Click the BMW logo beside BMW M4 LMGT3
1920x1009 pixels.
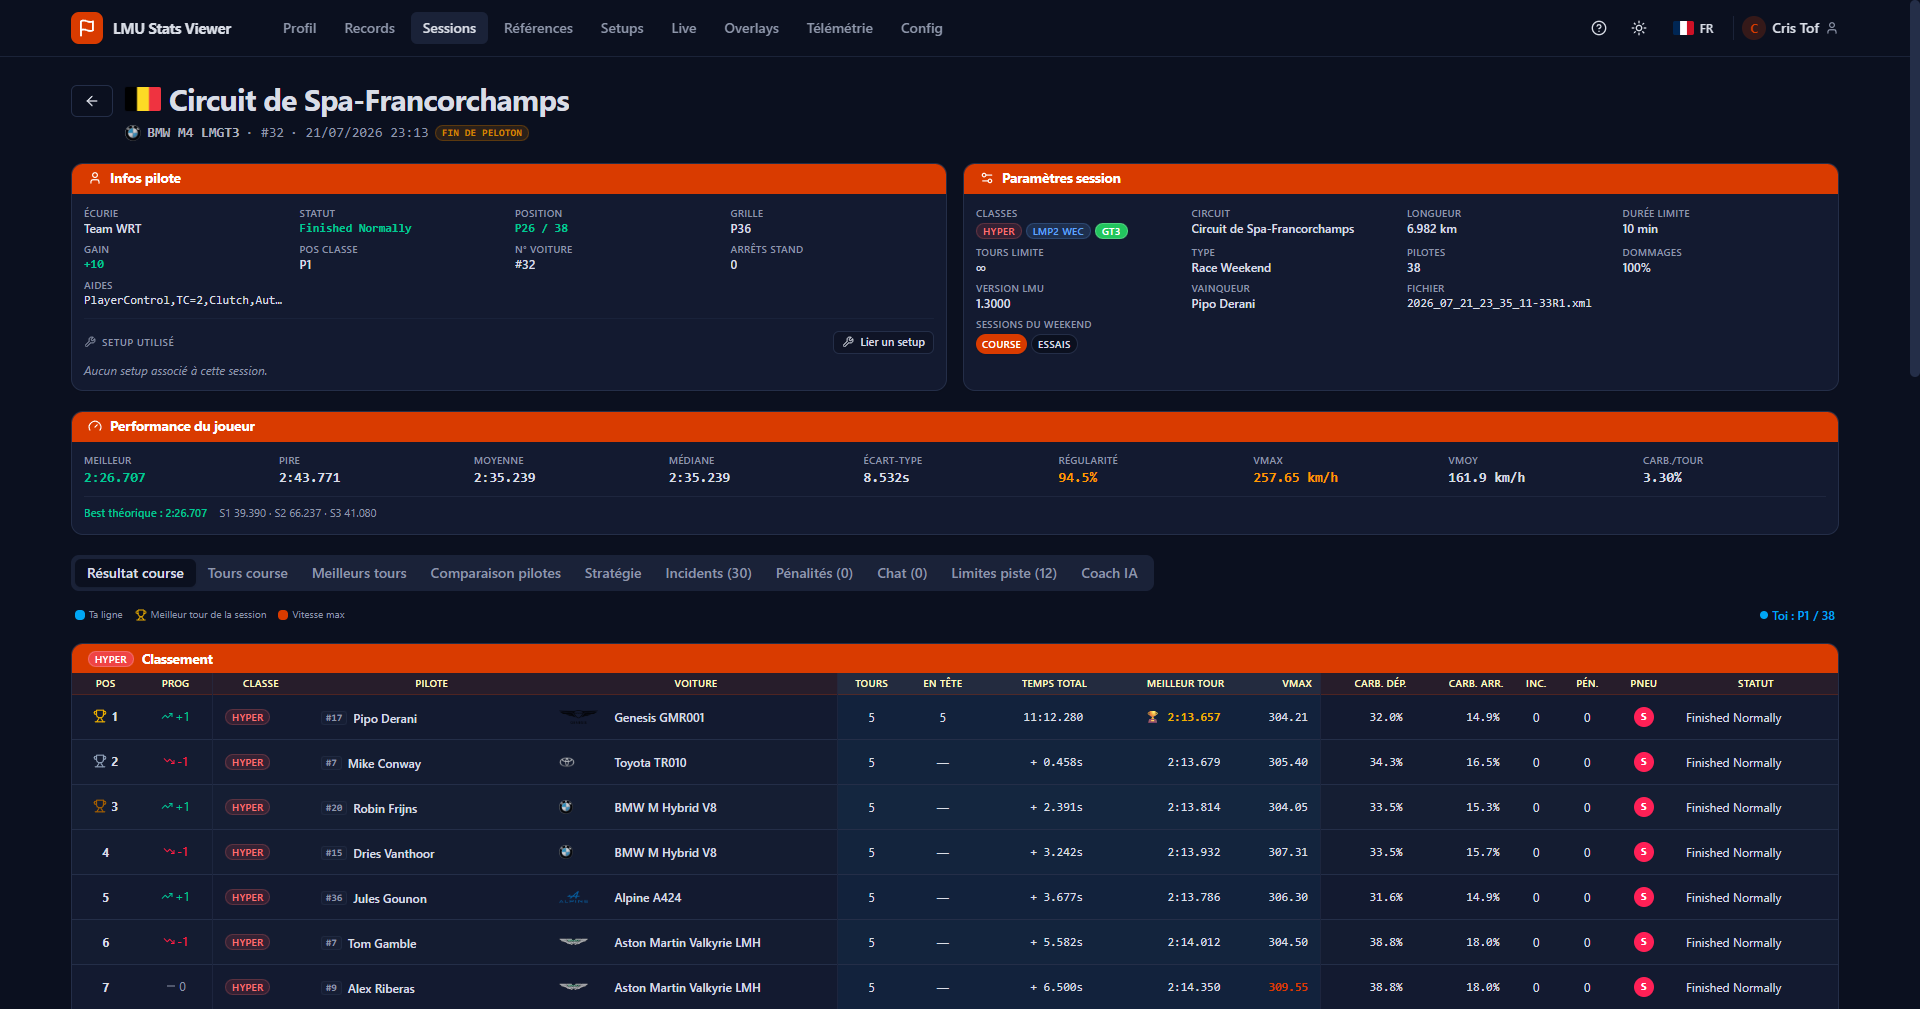pyautogui.click(x=132, y=132)
